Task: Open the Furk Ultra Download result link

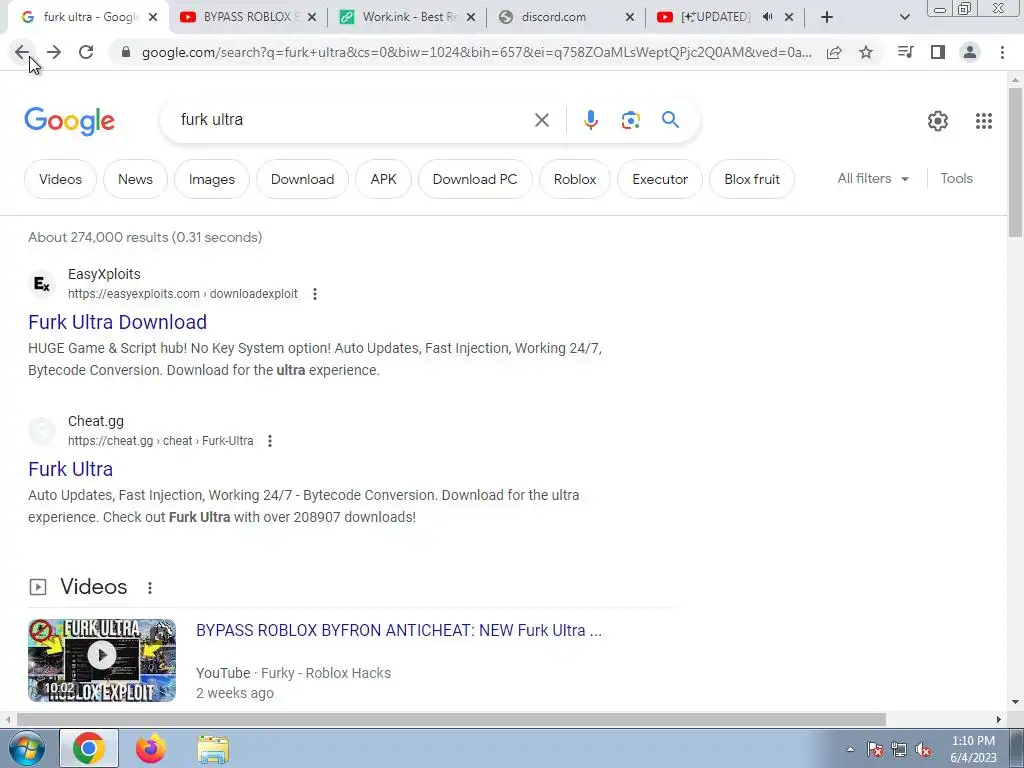Action: click(x=118, y=322)
